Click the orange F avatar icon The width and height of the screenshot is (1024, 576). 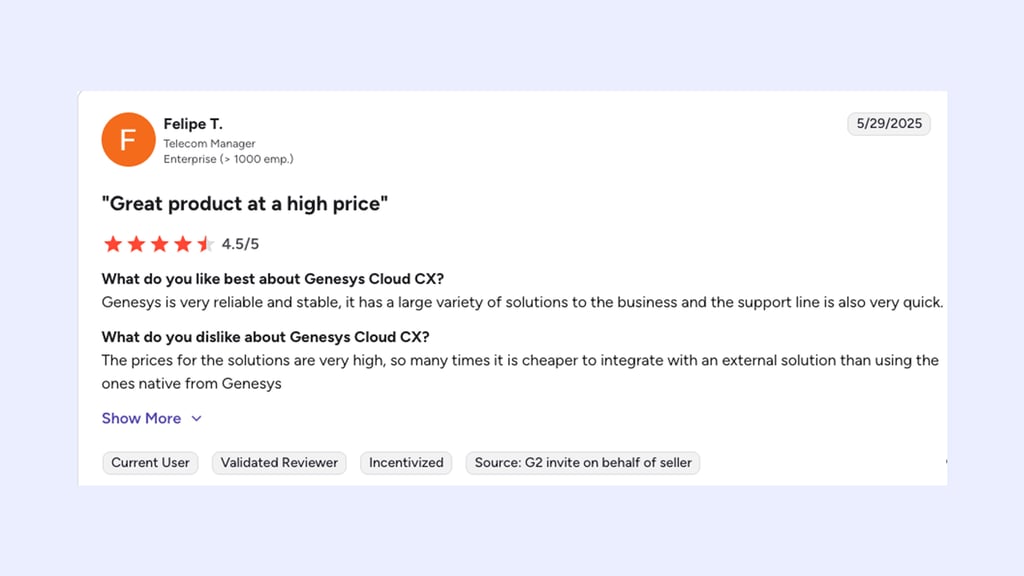[x=129, y=139]
